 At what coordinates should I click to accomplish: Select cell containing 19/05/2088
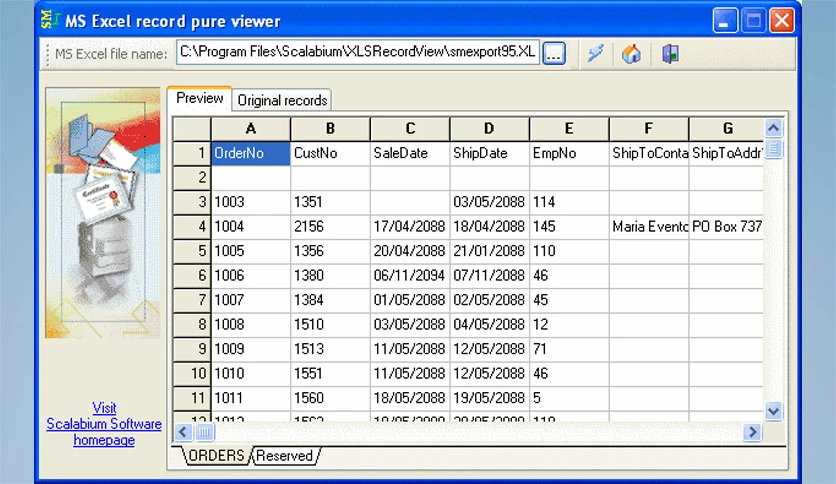(x=489, y=398)
